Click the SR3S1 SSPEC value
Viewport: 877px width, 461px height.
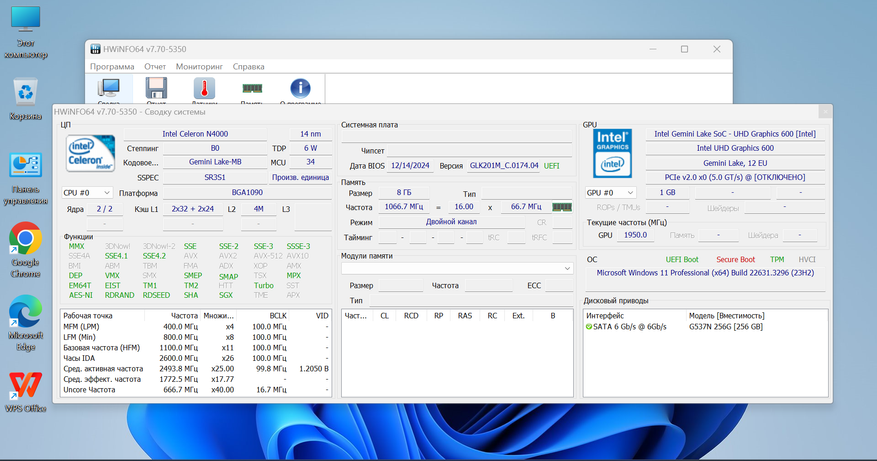pos(215,177)
